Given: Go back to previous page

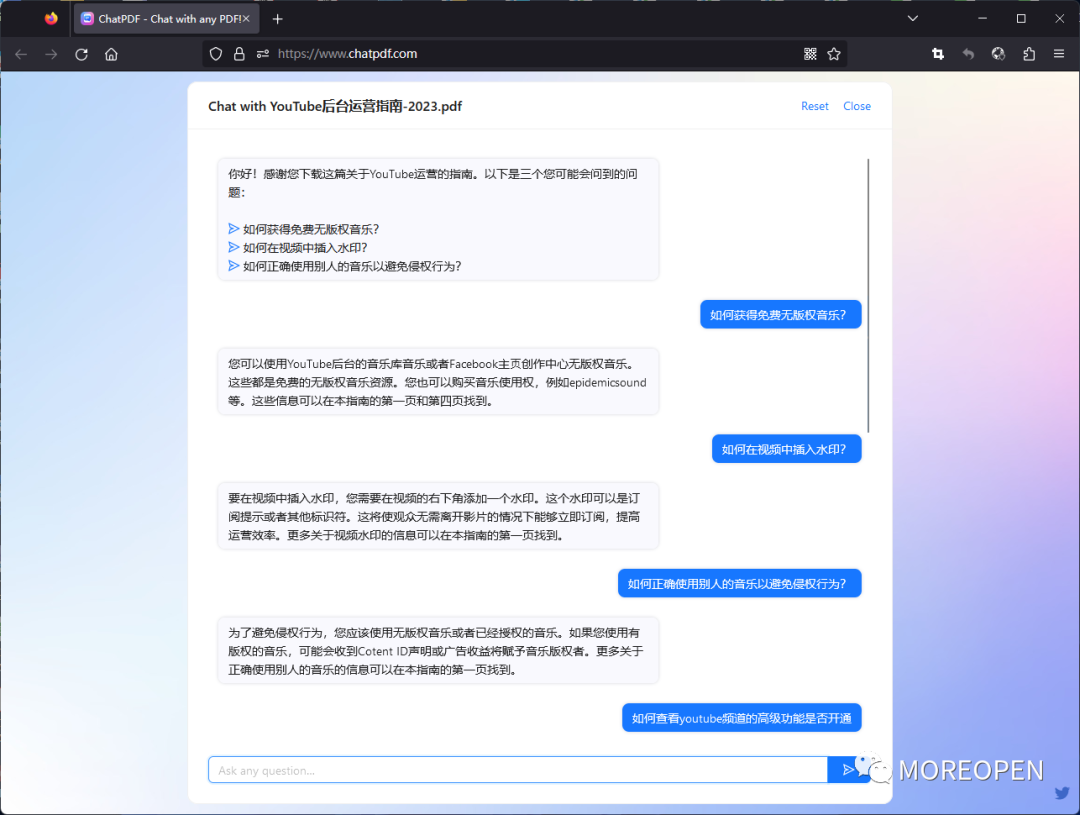Looking at the screenshot, I should click(21, 54).
